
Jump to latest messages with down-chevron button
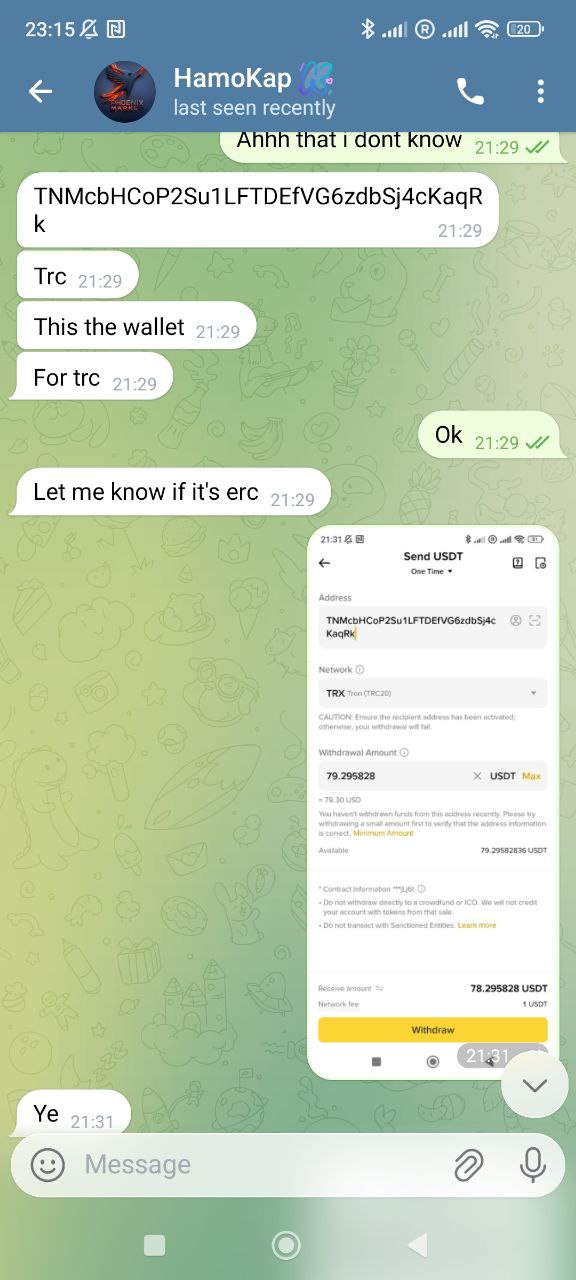point(535,1085)
